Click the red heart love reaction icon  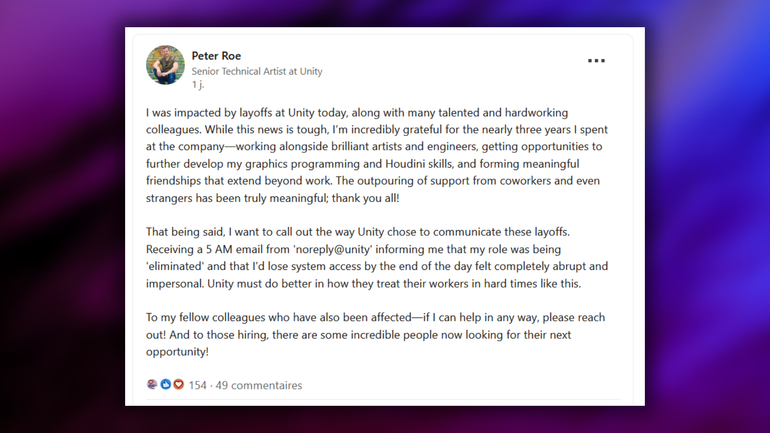179,385
